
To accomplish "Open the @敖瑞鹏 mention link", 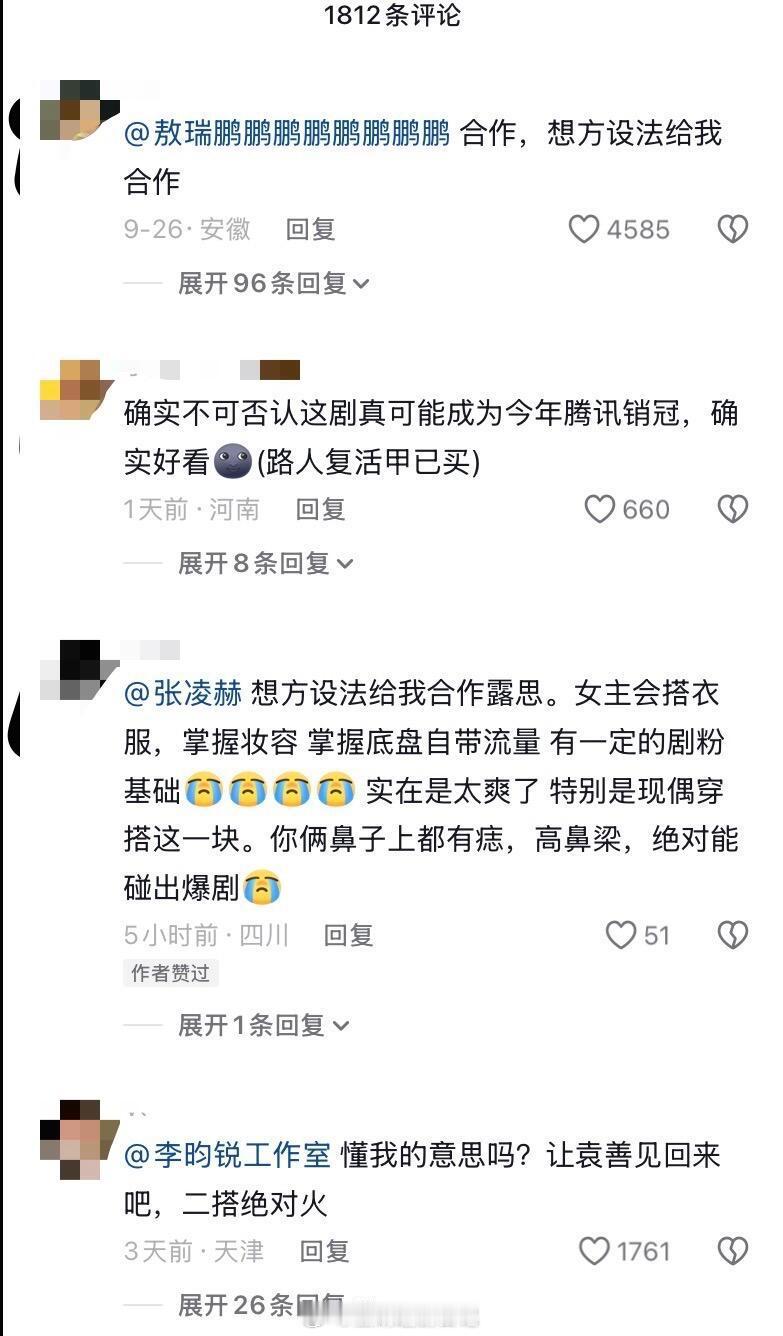I will pyautogui.click(x=287, y=134).
